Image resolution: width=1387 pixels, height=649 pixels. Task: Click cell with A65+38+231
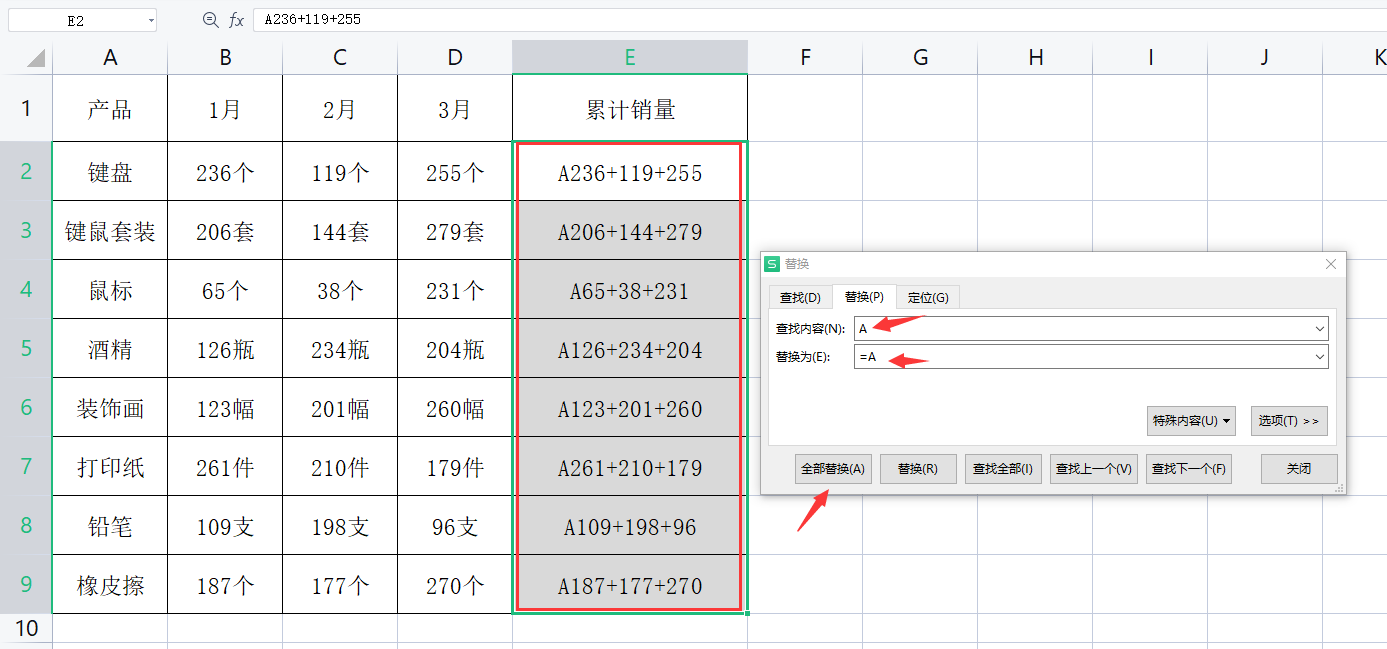630,291
